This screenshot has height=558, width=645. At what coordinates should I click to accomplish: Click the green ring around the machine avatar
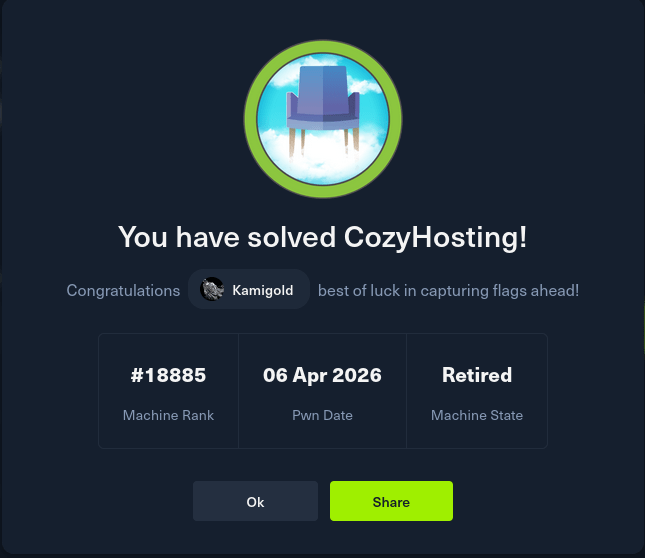click(323, 47)
